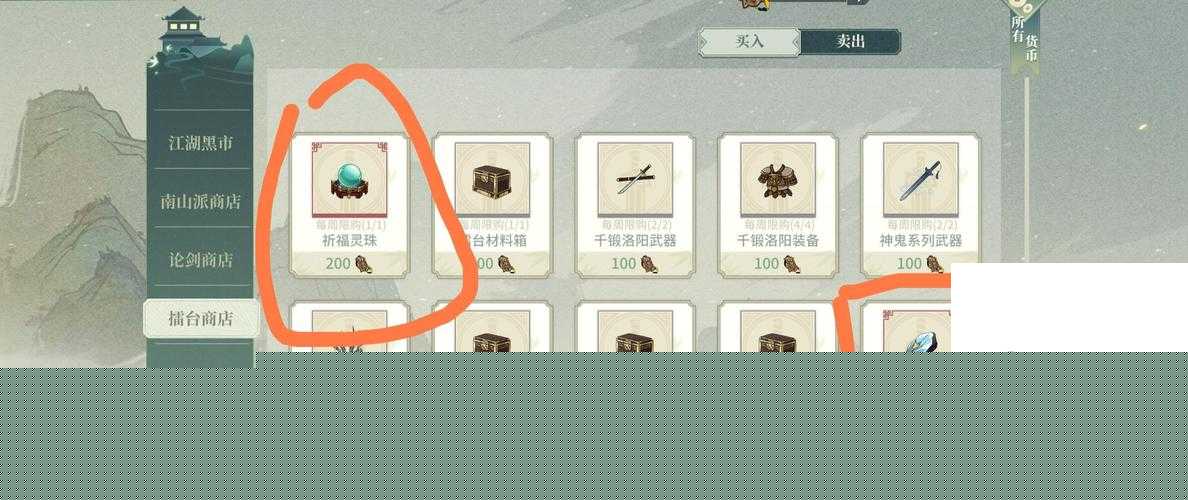Viewport: 1188px width, 500px height.
Task: Select the 千锻洛阳装备 armor icon
Action: (778, 180)
